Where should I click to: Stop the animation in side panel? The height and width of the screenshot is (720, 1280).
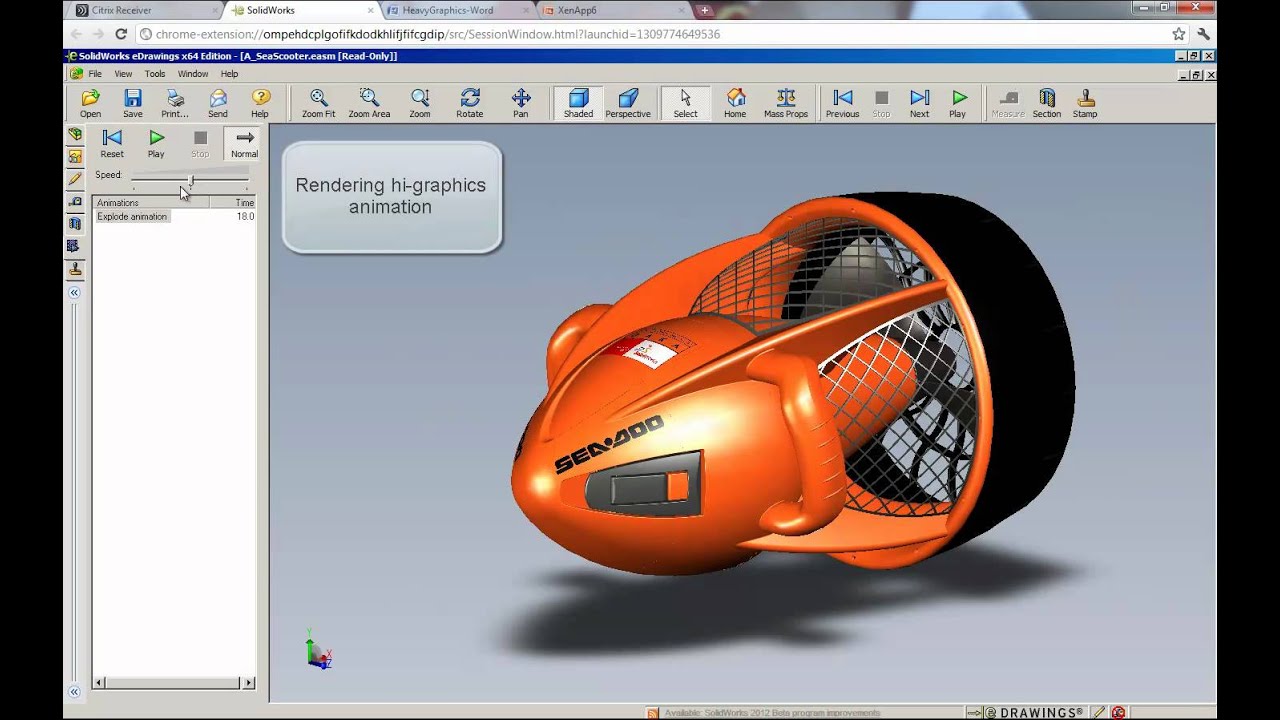pos(200,143)
